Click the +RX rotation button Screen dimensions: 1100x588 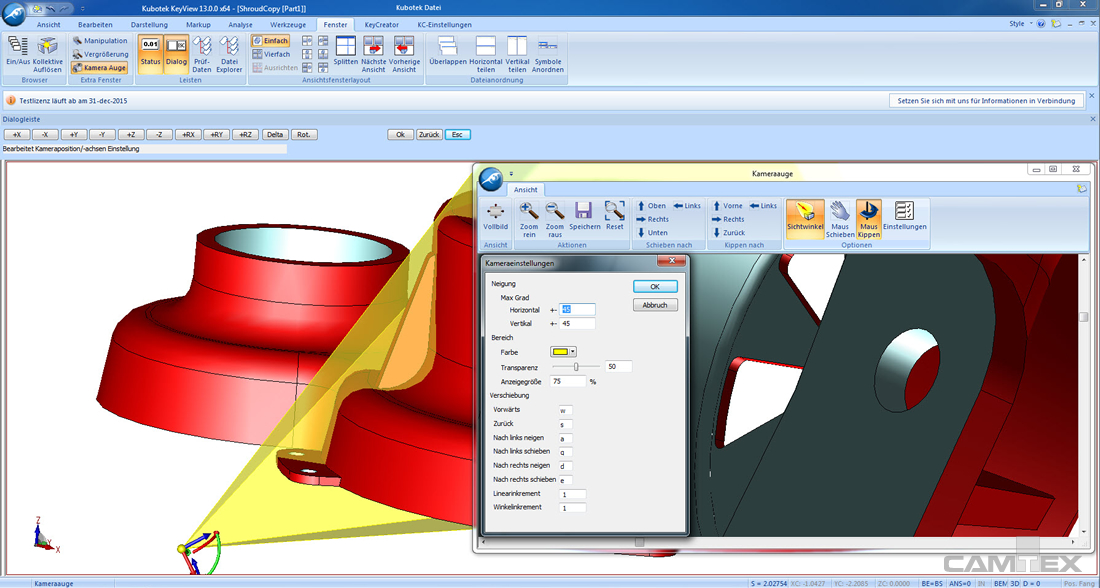coord(189,134)
